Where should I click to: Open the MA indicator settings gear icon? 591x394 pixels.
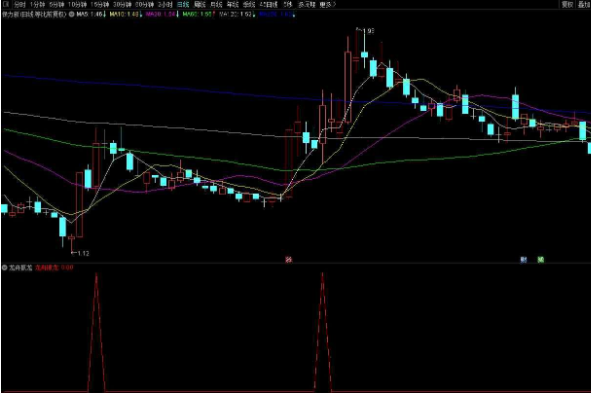pyautogui.click(x=71, y=14)
